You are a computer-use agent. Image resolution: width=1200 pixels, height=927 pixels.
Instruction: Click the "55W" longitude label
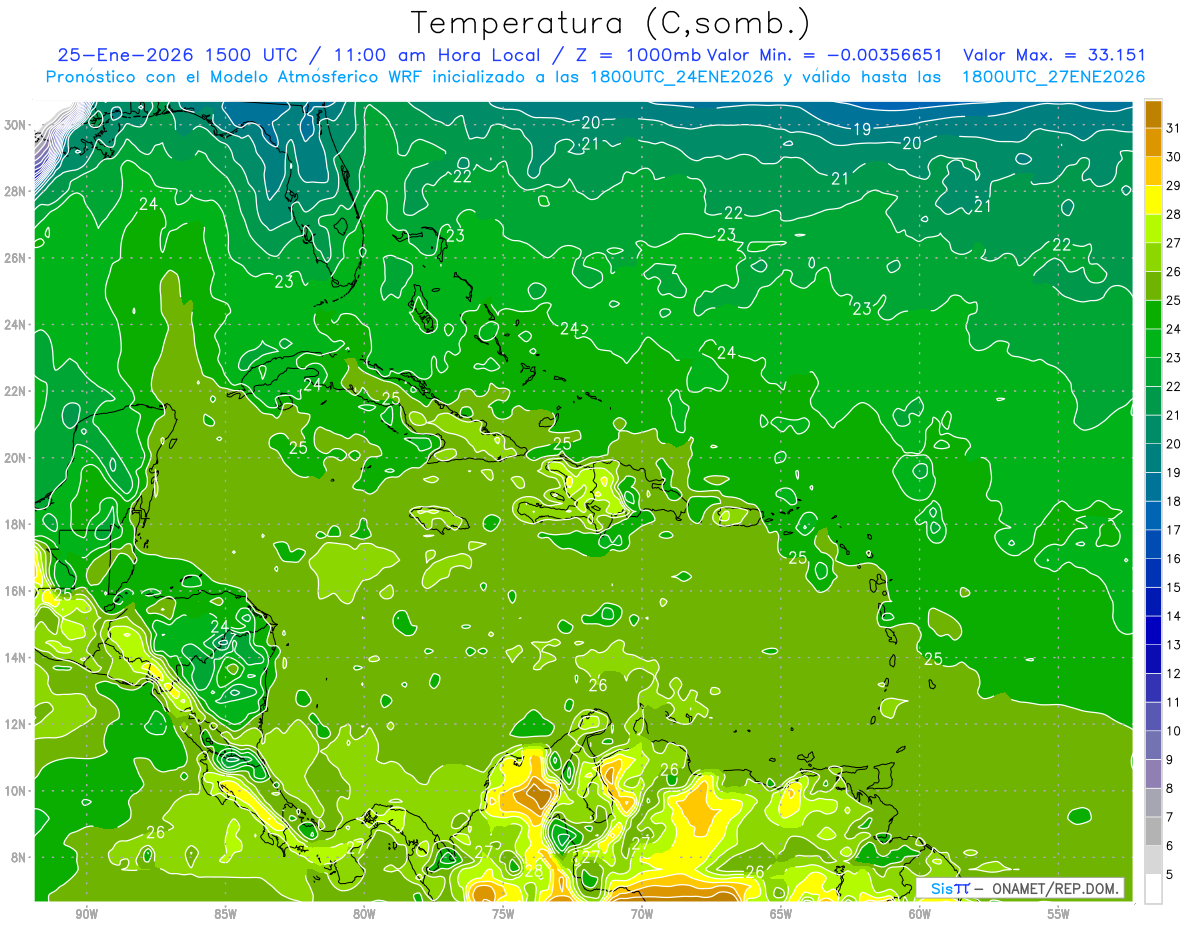pyautogui.click(x=1059, y=915)
